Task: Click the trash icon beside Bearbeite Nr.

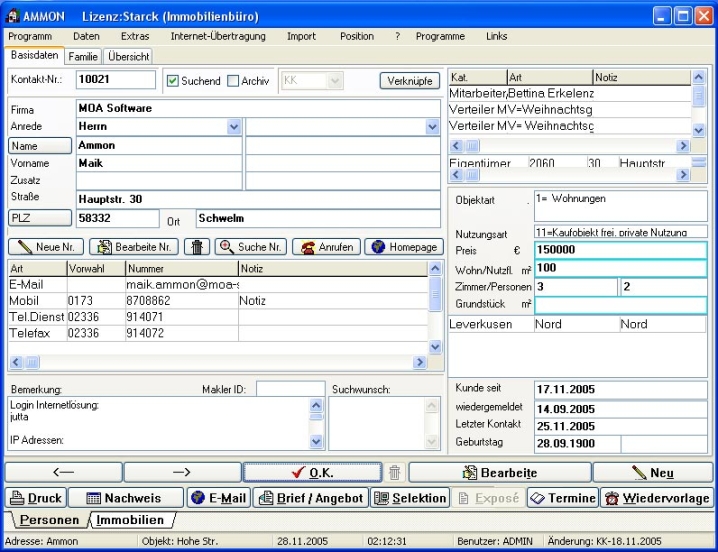Action: [x=197, y=246]
